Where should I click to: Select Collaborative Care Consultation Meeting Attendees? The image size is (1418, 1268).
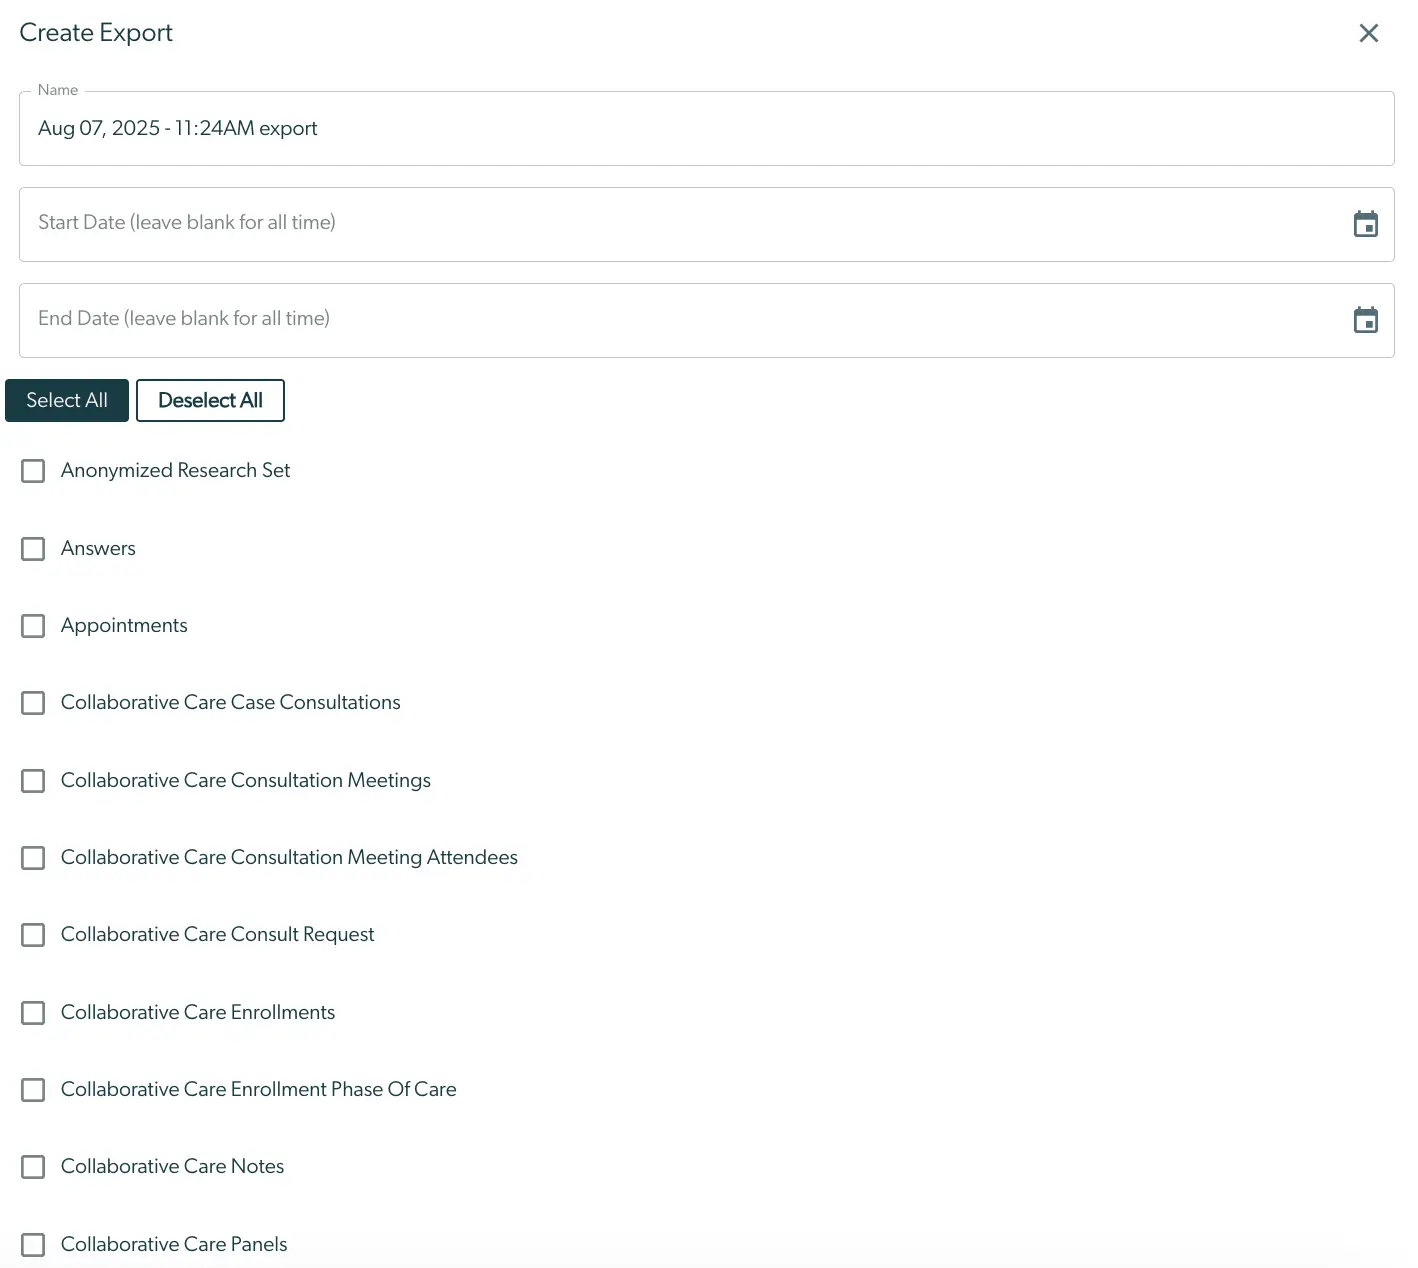click(33, 857)
